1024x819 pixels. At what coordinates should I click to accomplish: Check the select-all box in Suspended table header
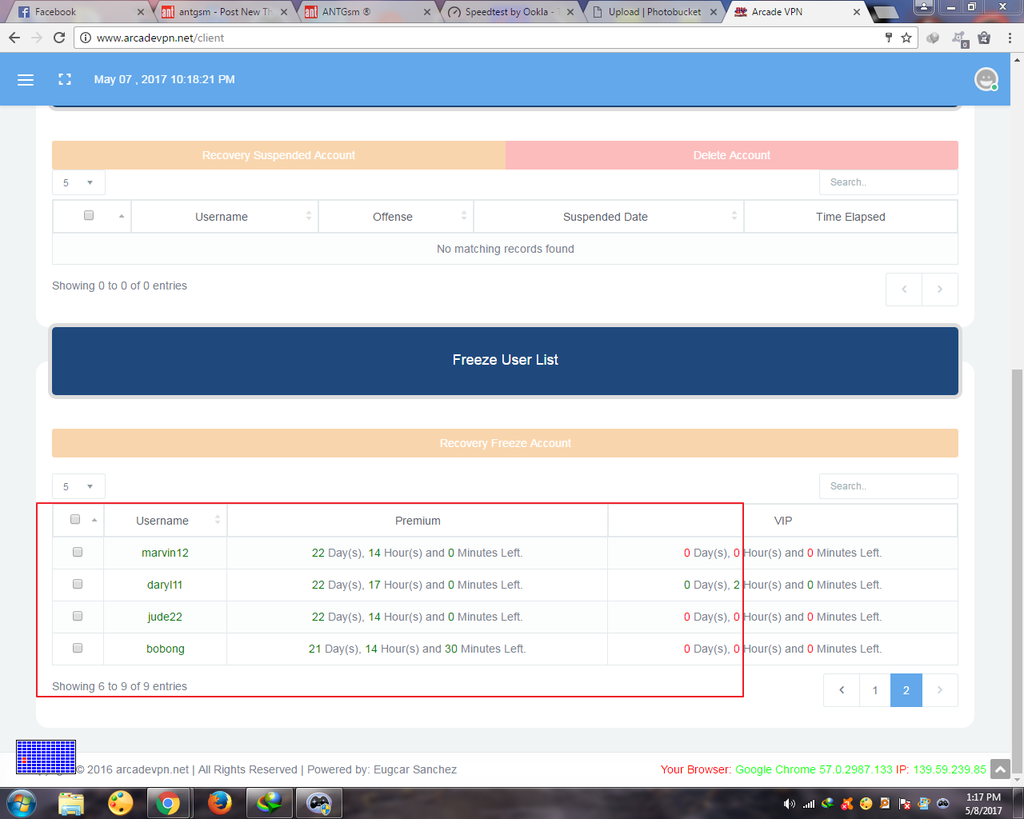[x=88, y=216]
